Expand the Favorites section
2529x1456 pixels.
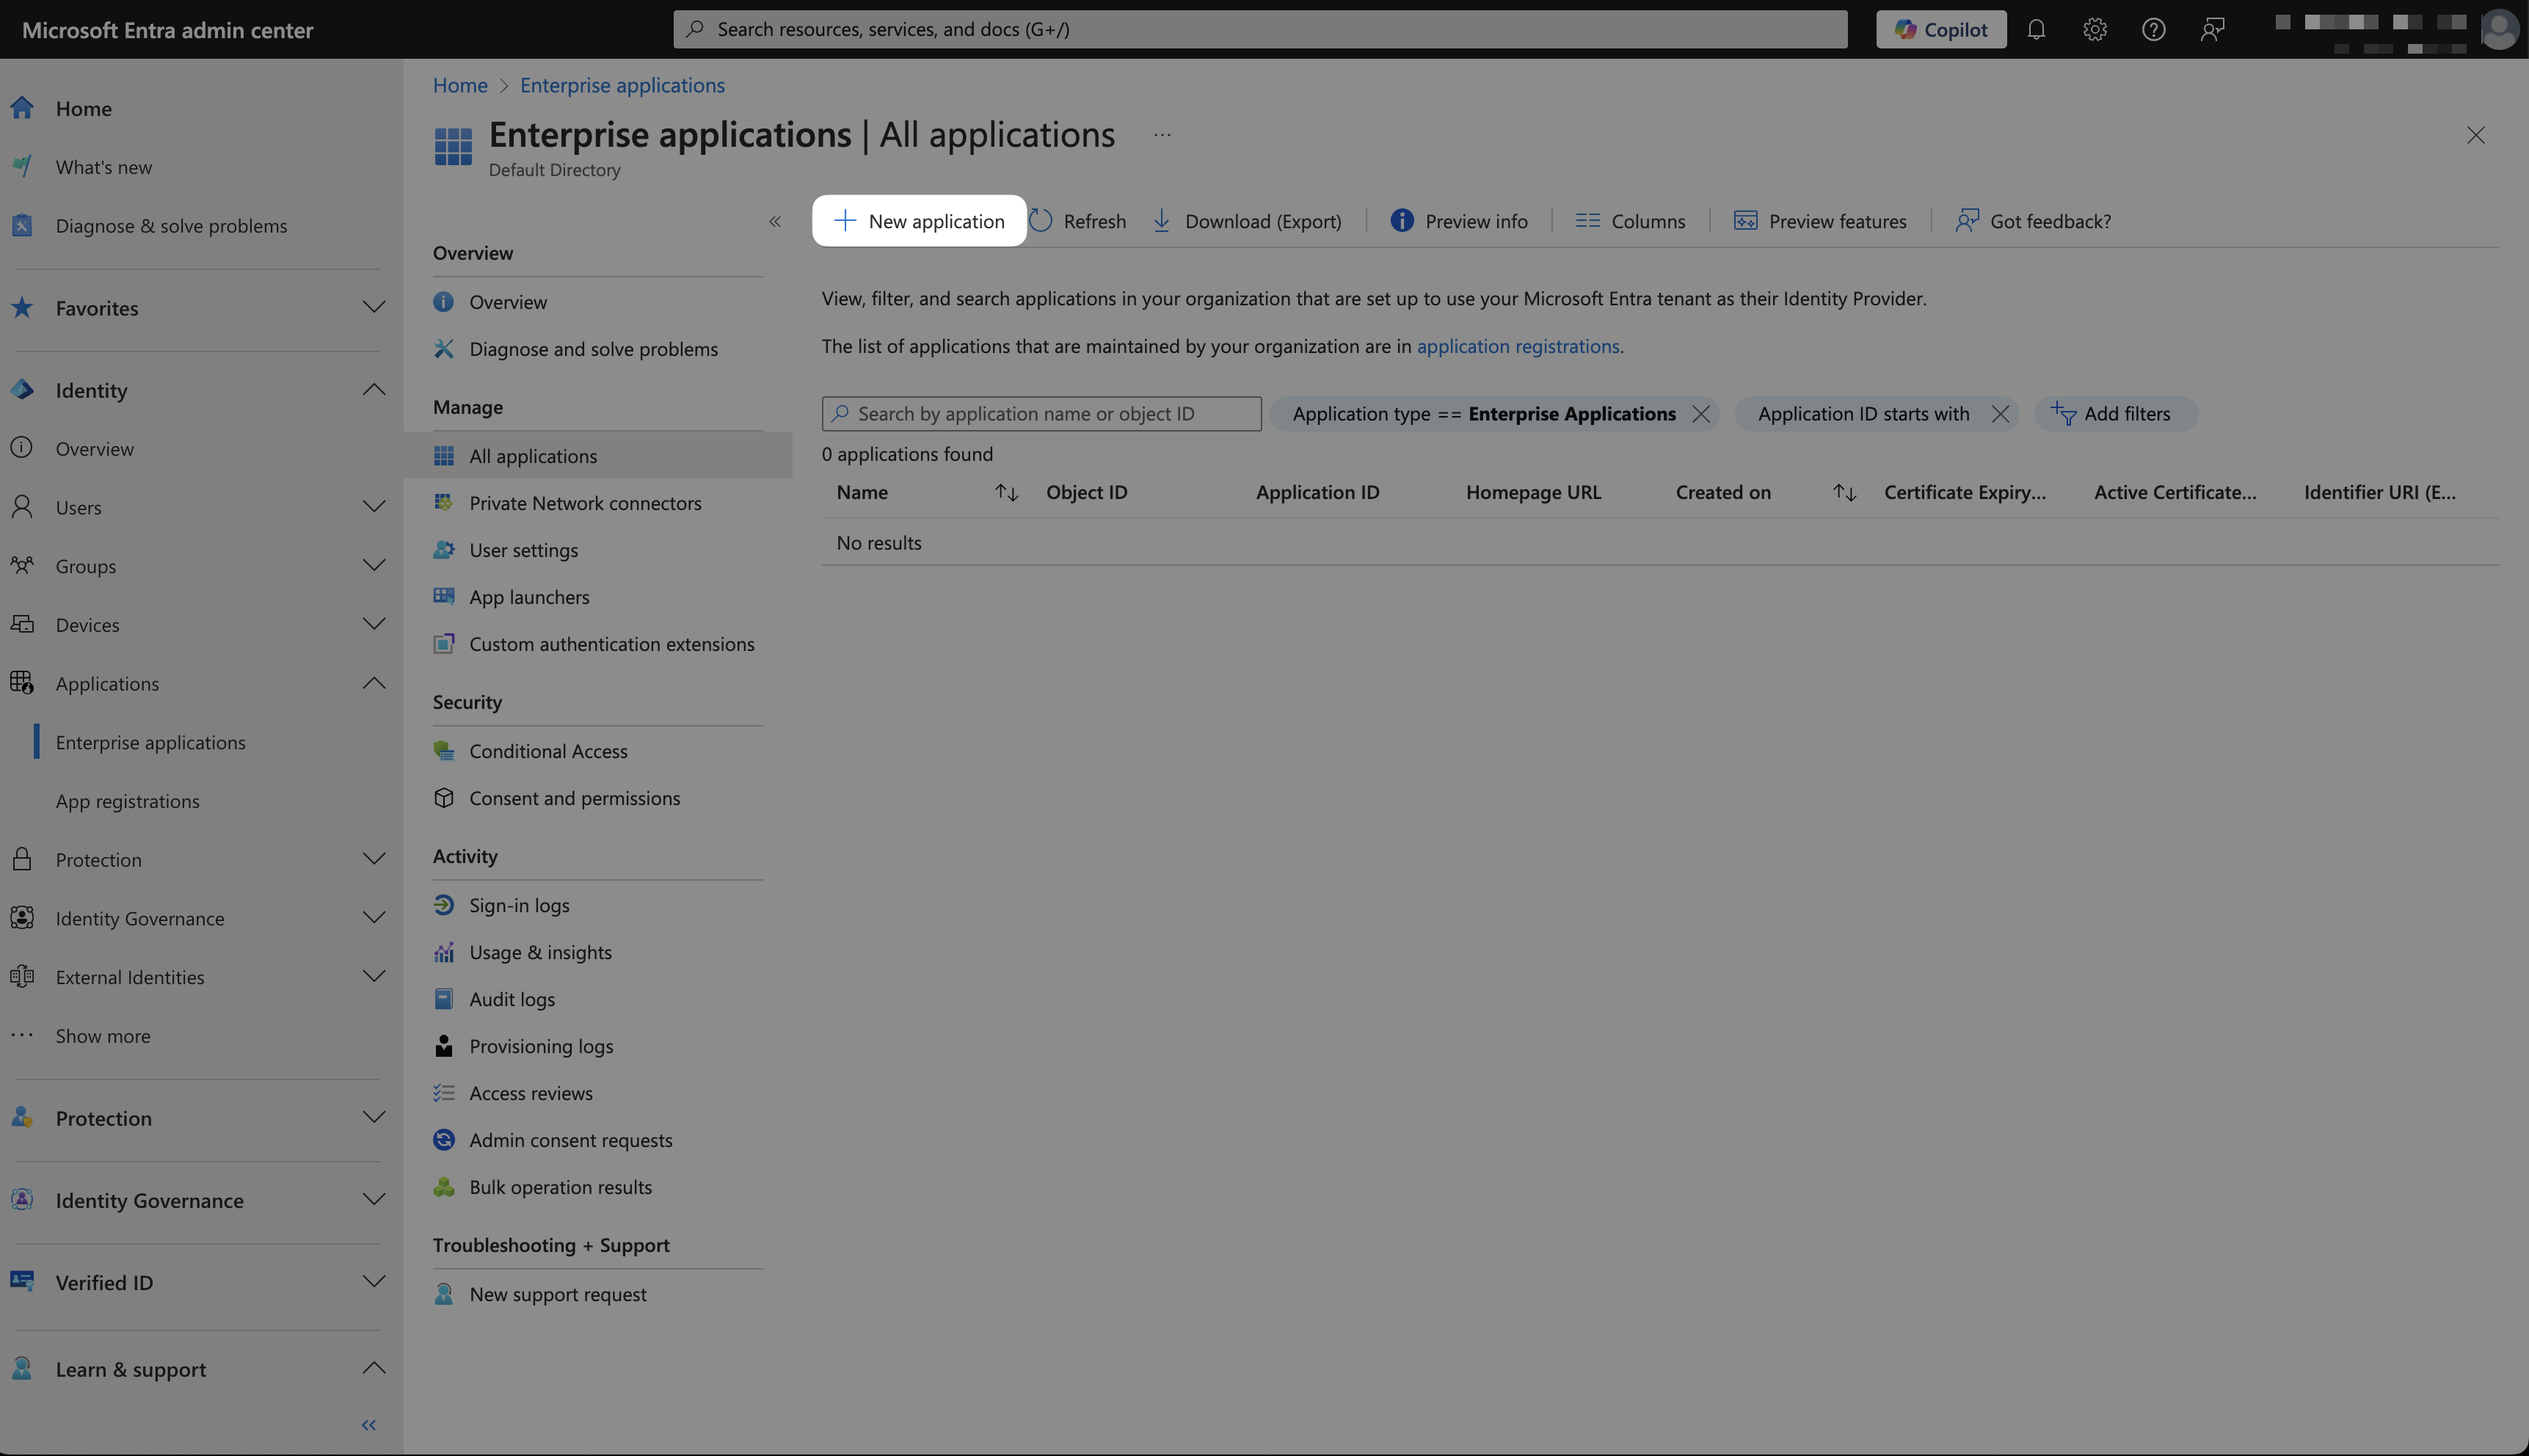click(373, 308)
